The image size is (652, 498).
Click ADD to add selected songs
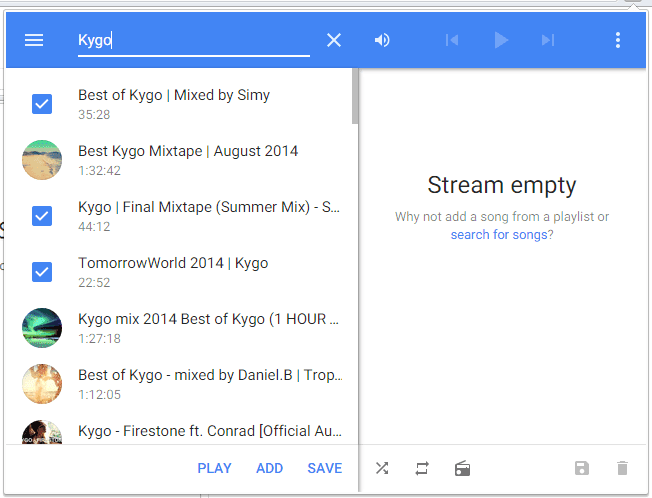coord(269,468)
